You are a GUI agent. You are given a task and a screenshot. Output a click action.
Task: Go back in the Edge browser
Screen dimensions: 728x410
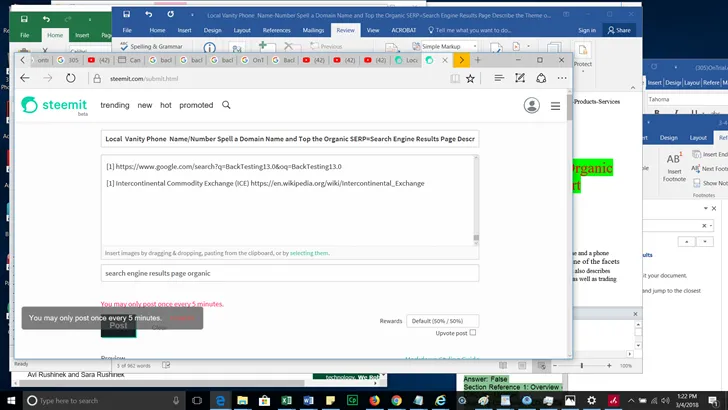click(x=25, y=78)
